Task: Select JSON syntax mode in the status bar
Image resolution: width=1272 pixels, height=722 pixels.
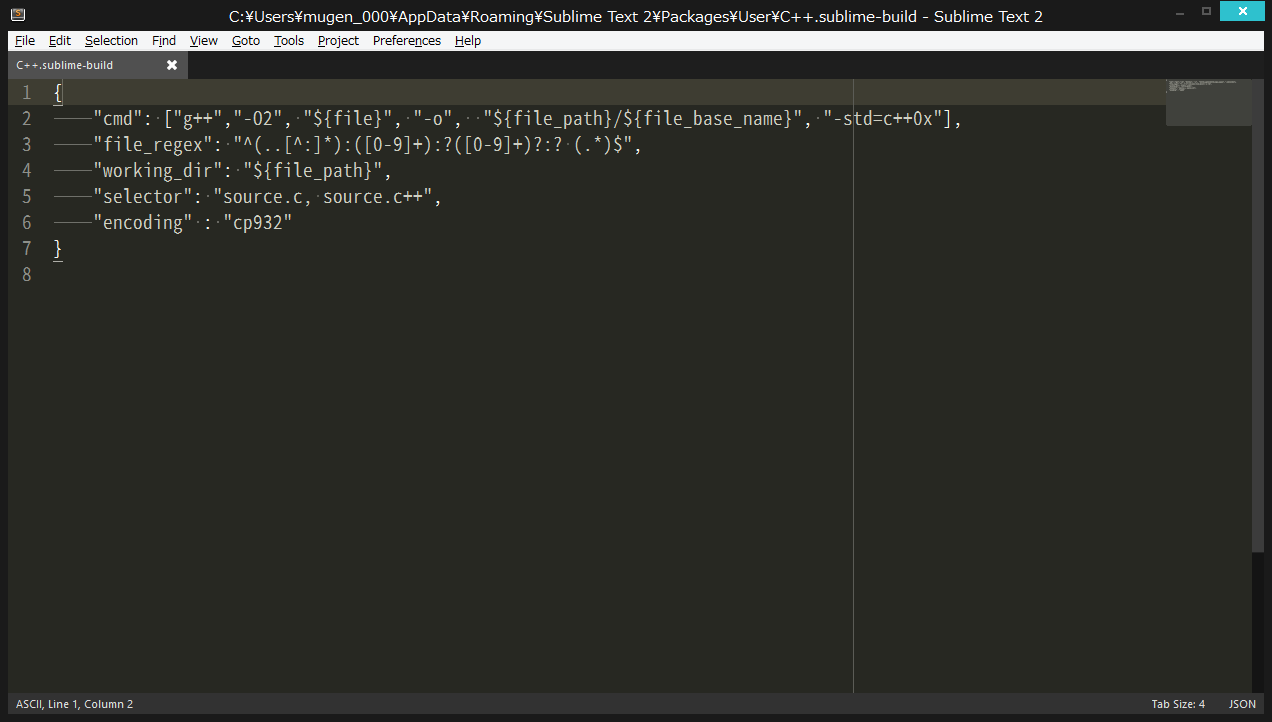Action: click(1241, 704)
